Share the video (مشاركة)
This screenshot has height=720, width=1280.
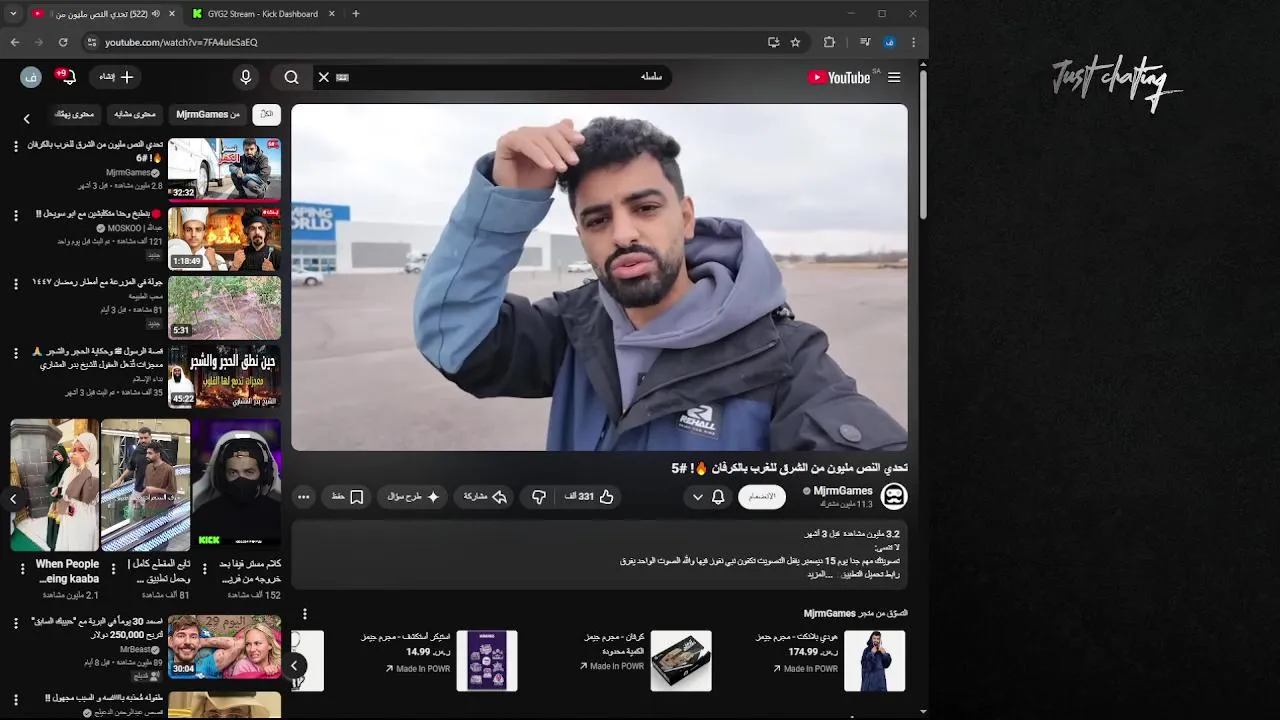coord(485,496)
